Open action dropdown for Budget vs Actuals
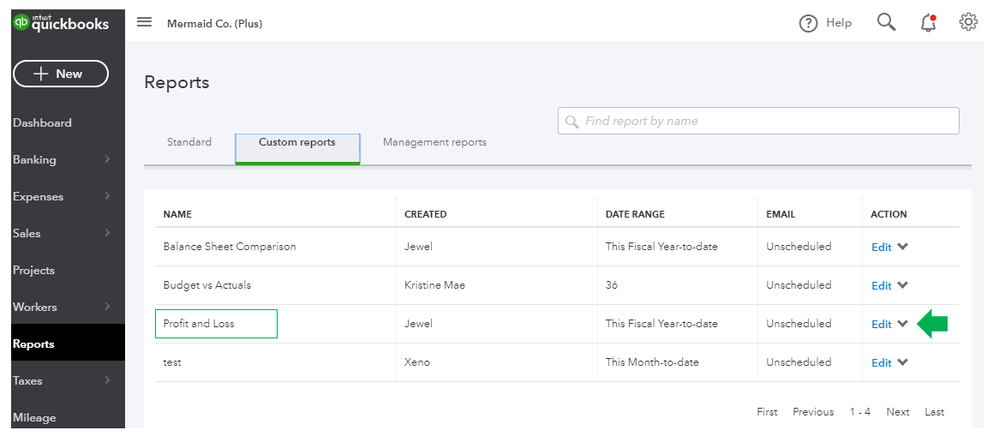 coord(903,285)
